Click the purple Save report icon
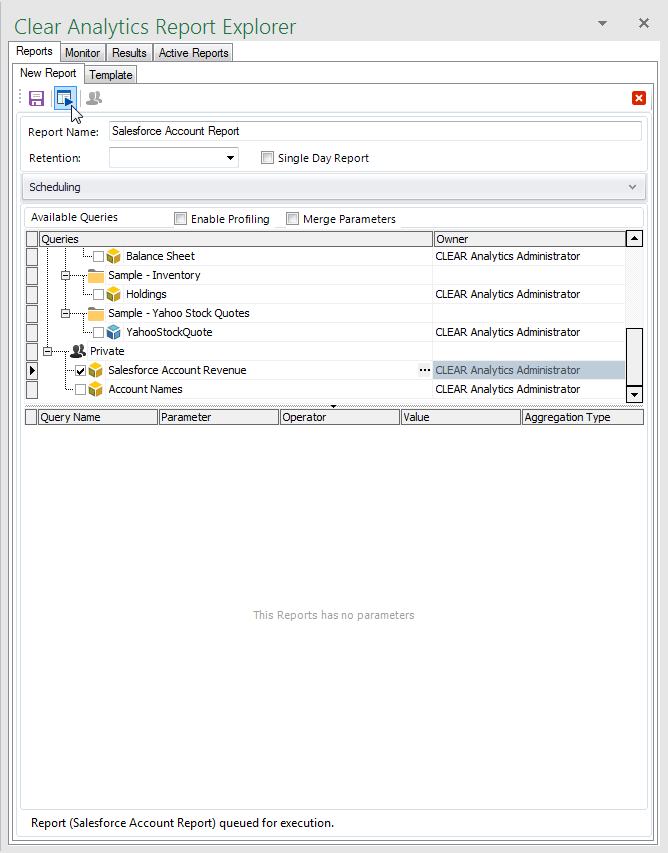 (x=36, y=98)
